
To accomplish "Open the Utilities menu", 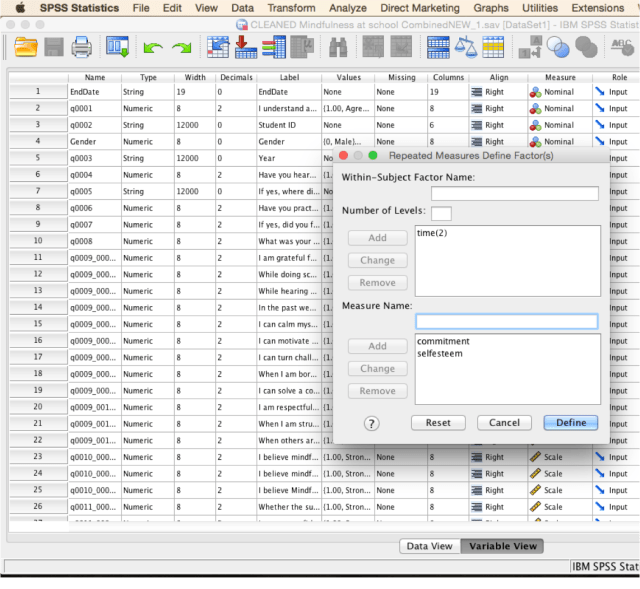I will (540, 8).
